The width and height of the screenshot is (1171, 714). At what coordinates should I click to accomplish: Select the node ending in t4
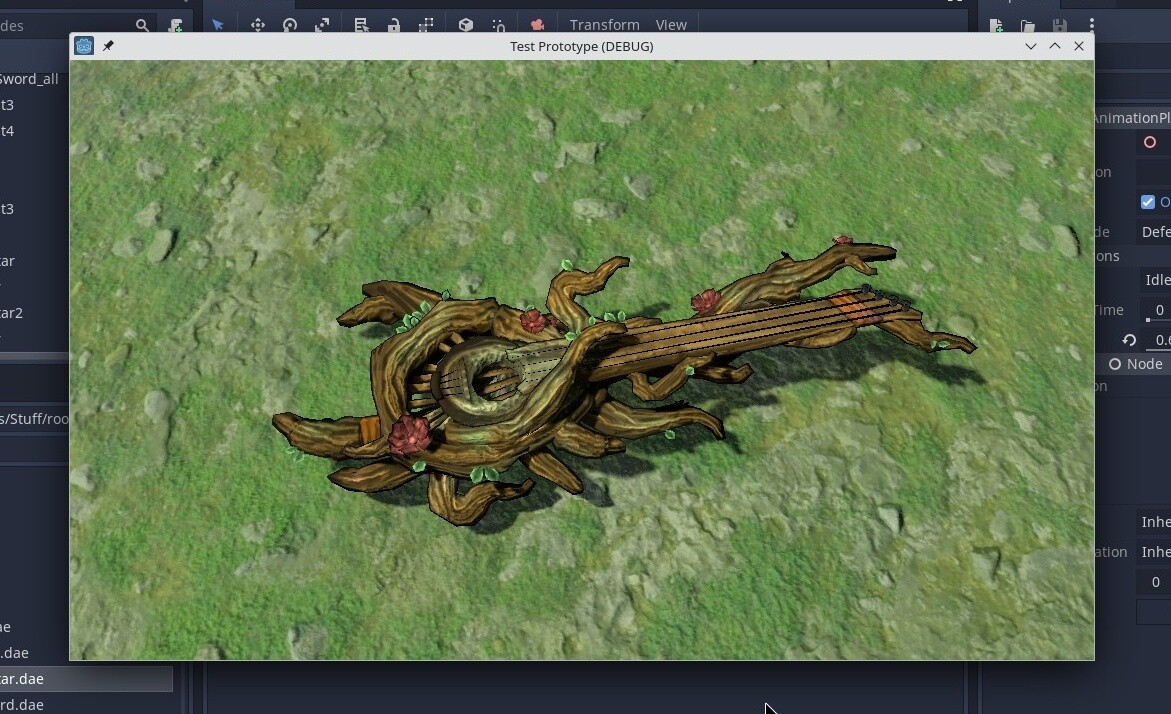(x=7, y=131)
